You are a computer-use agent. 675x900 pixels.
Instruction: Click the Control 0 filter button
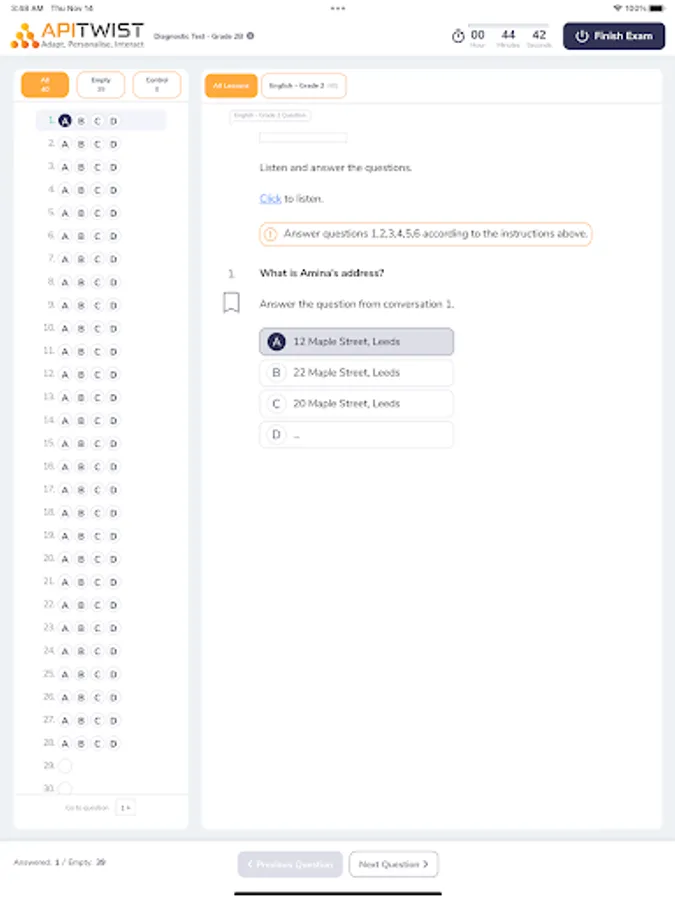pos(157,84)
